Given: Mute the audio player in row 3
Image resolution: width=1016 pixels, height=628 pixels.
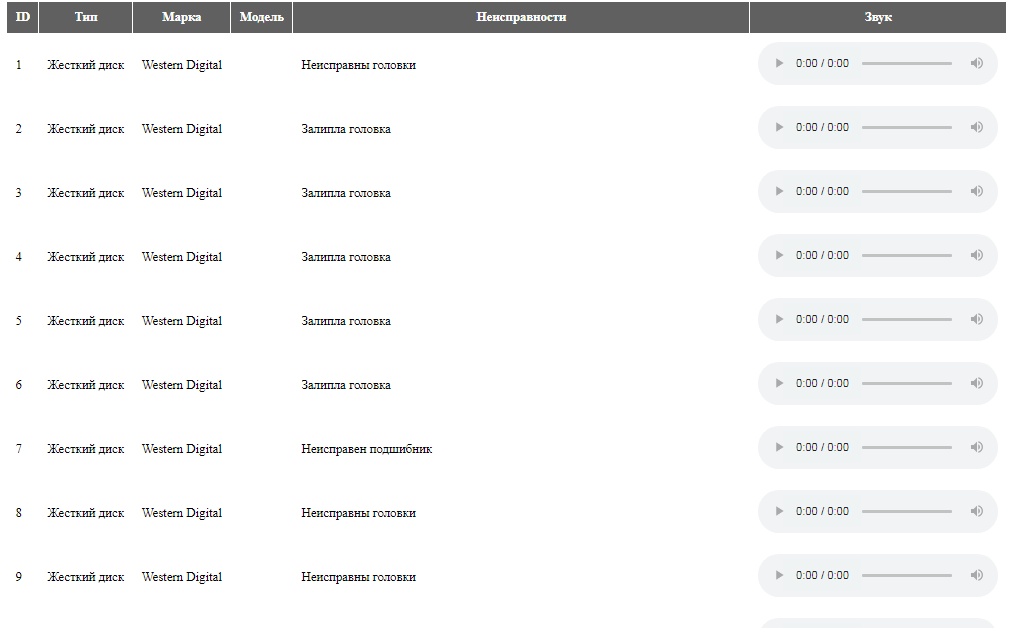Looking at the screenshot, I should 976,191.
